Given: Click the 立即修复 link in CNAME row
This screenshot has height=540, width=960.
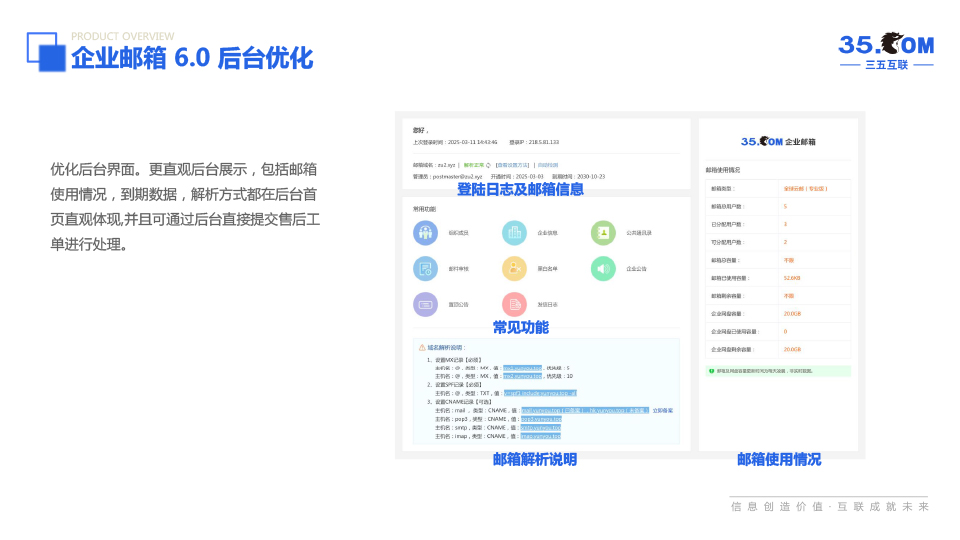Looking at the screenshot, I should 663,410.
